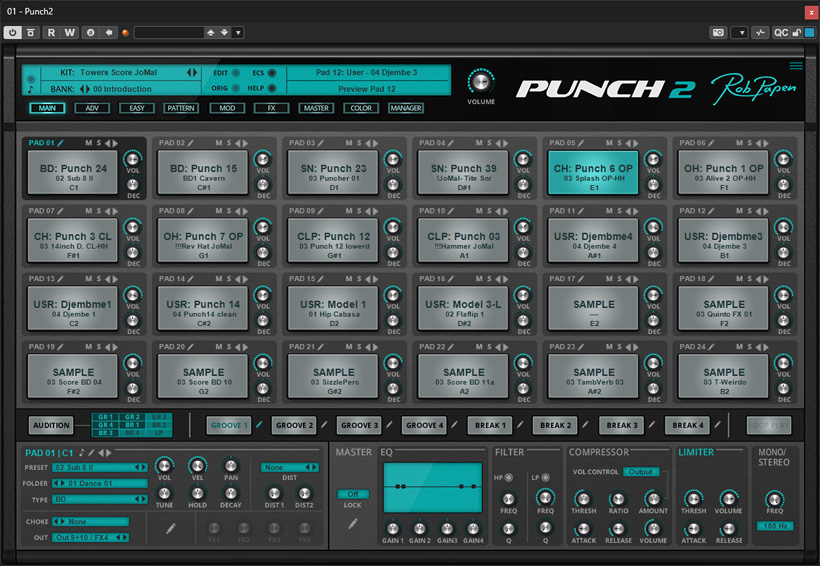Mute PAD 14 using the M button

tap(219, 279)
